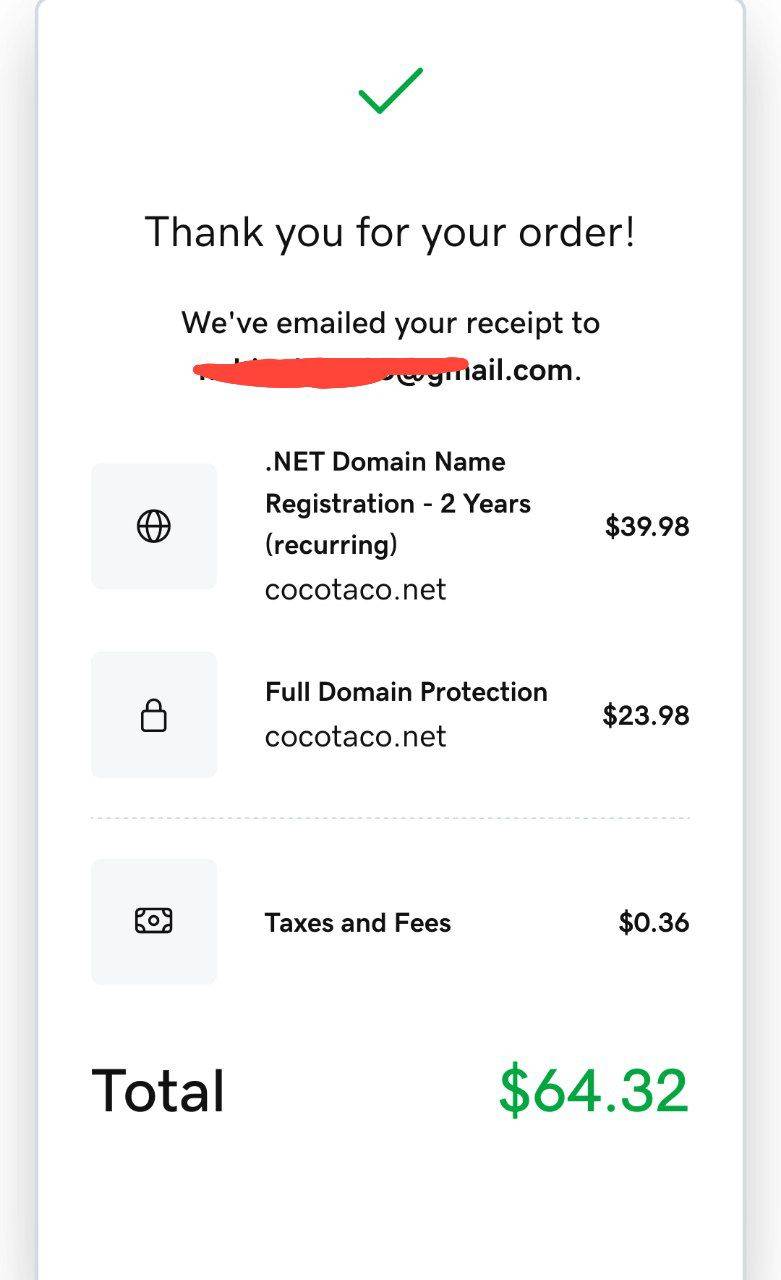
Task: Click the "Registration - 2 Years" text line
Action: pyautogui.click(x=397, y=504)
